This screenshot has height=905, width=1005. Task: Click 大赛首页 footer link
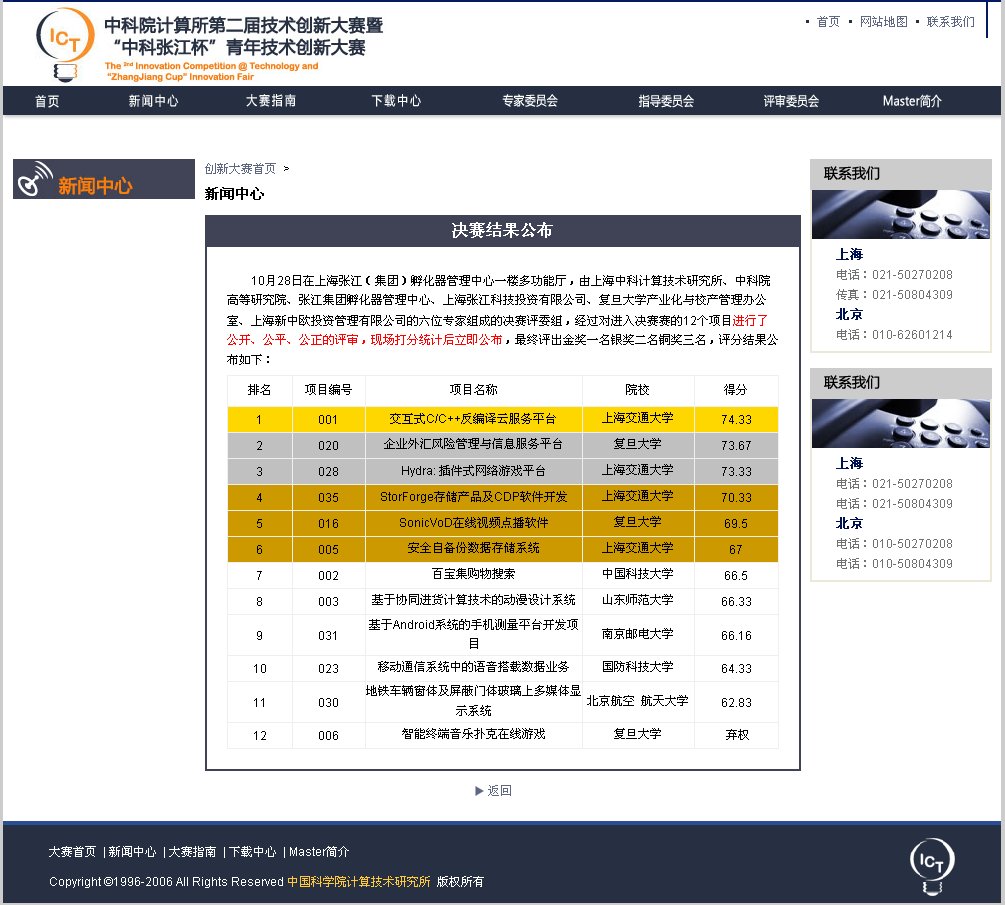(72, 852)
